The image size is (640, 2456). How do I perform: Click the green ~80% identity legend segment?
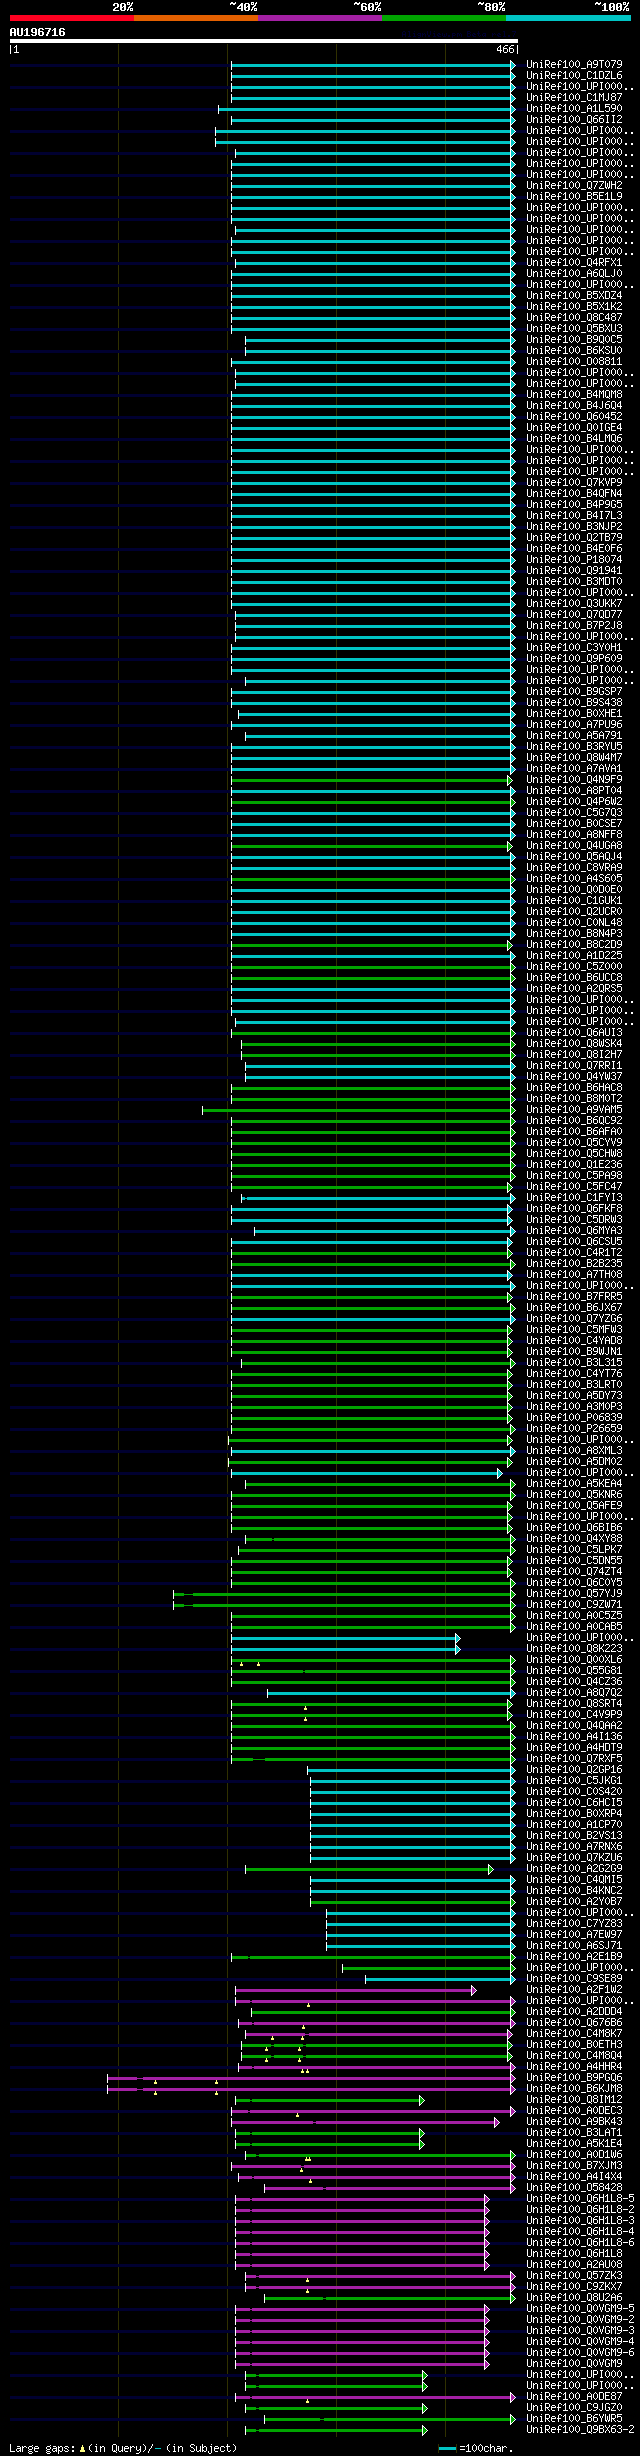444,18
